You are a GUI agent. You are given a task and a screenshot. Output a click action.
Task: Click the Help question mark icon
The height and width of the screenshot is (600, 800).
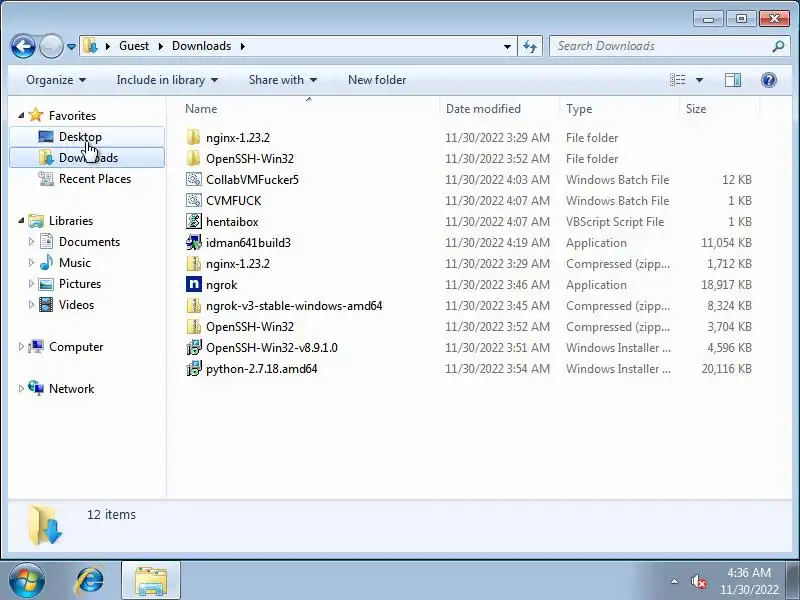tap(768, 80)
